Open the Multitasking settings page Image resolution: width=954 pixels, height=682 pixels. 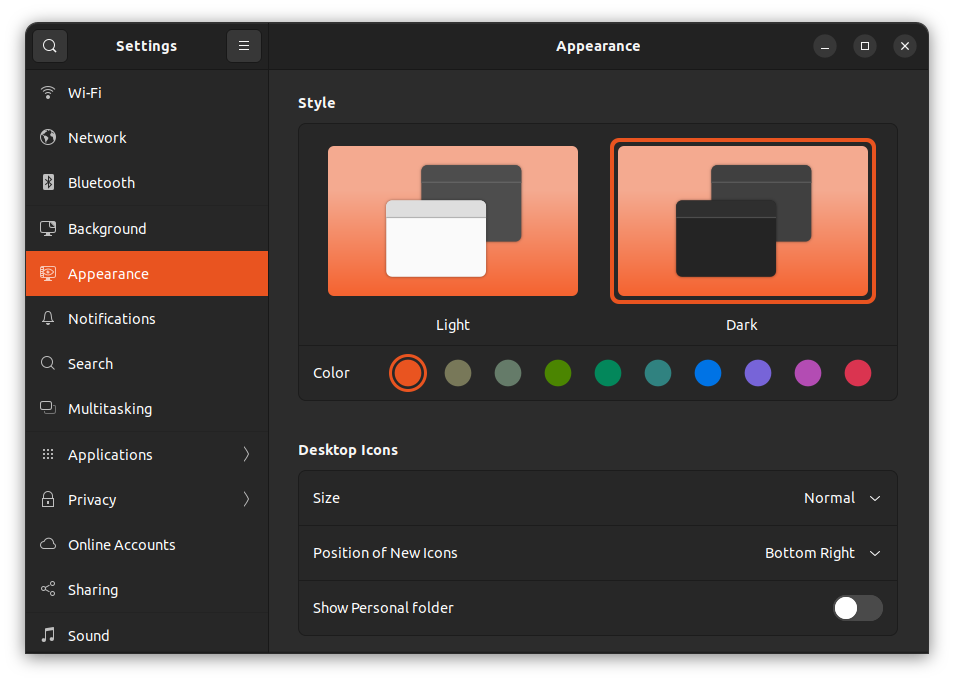pyautogui.click(x=110, y=409)
